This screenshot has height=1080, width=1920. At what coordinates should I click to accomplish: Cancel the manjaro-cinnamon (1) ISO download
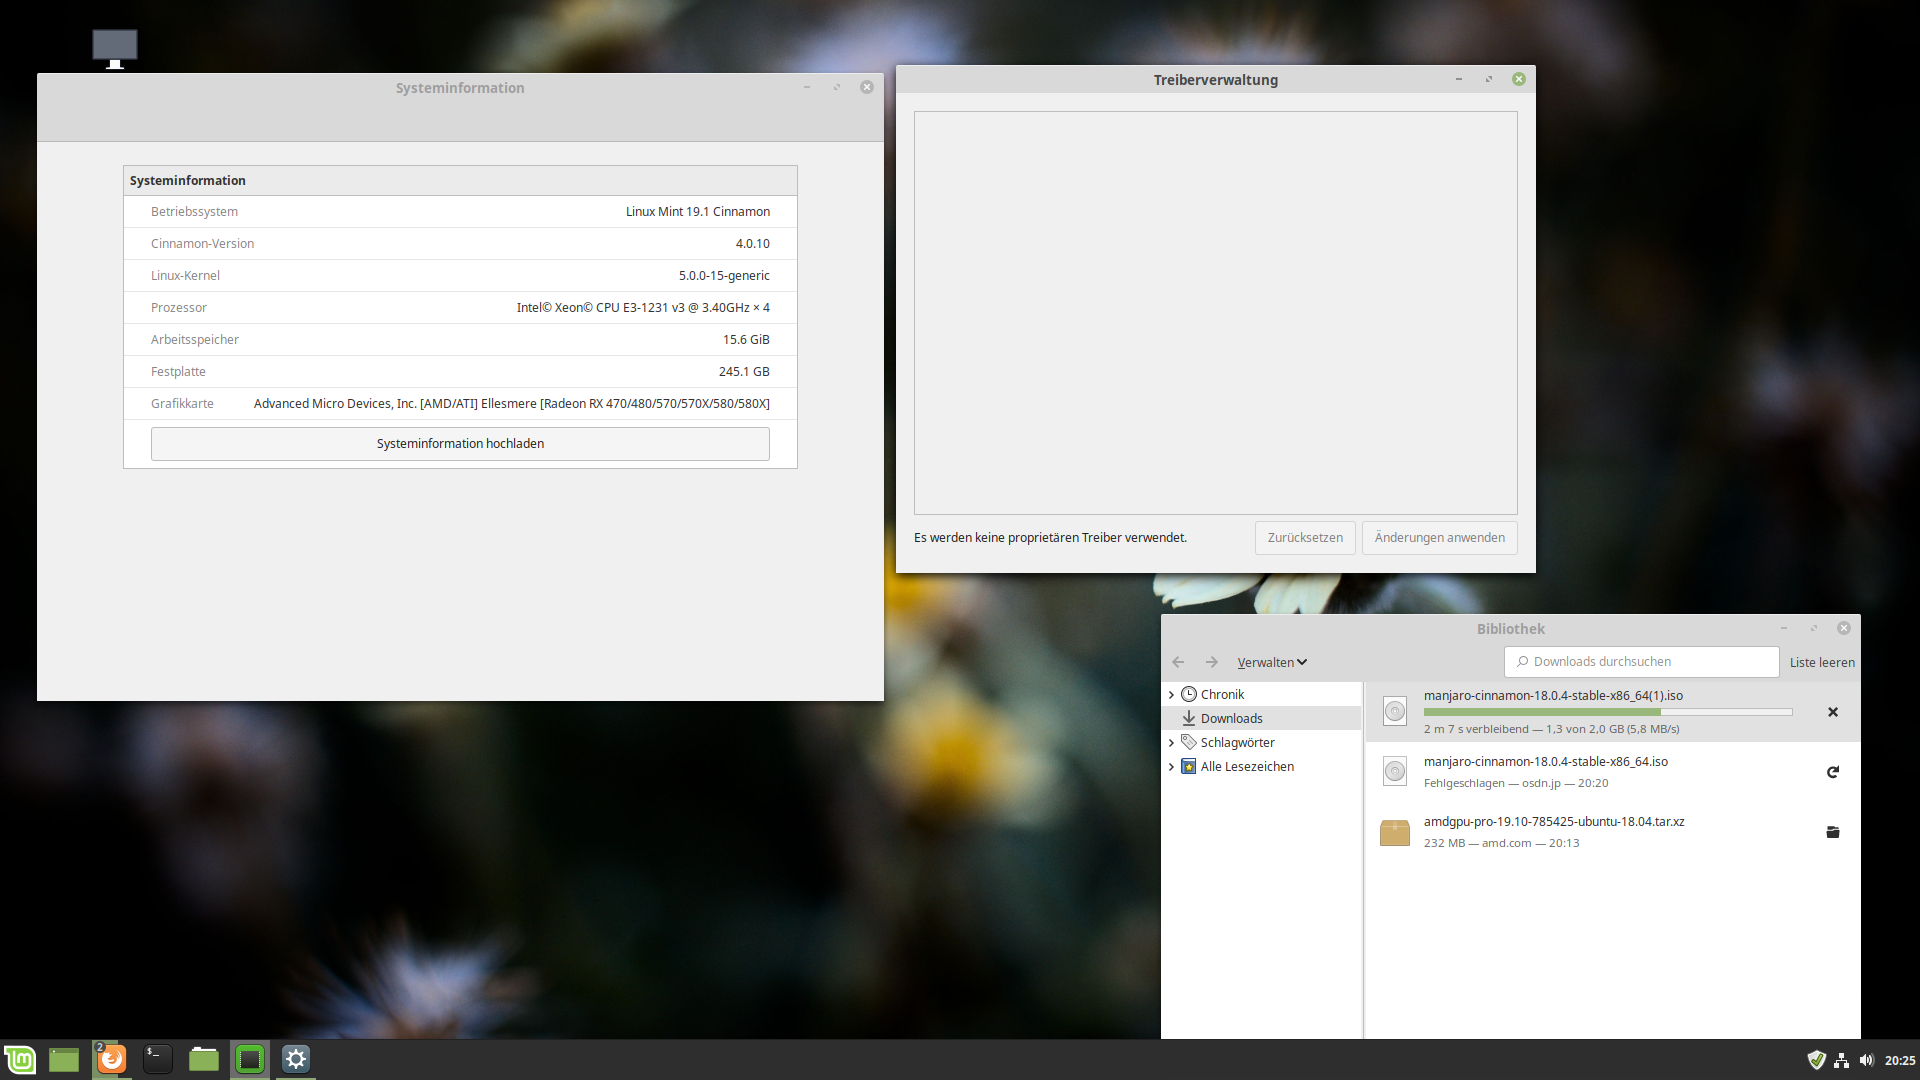pos(1832,712)
